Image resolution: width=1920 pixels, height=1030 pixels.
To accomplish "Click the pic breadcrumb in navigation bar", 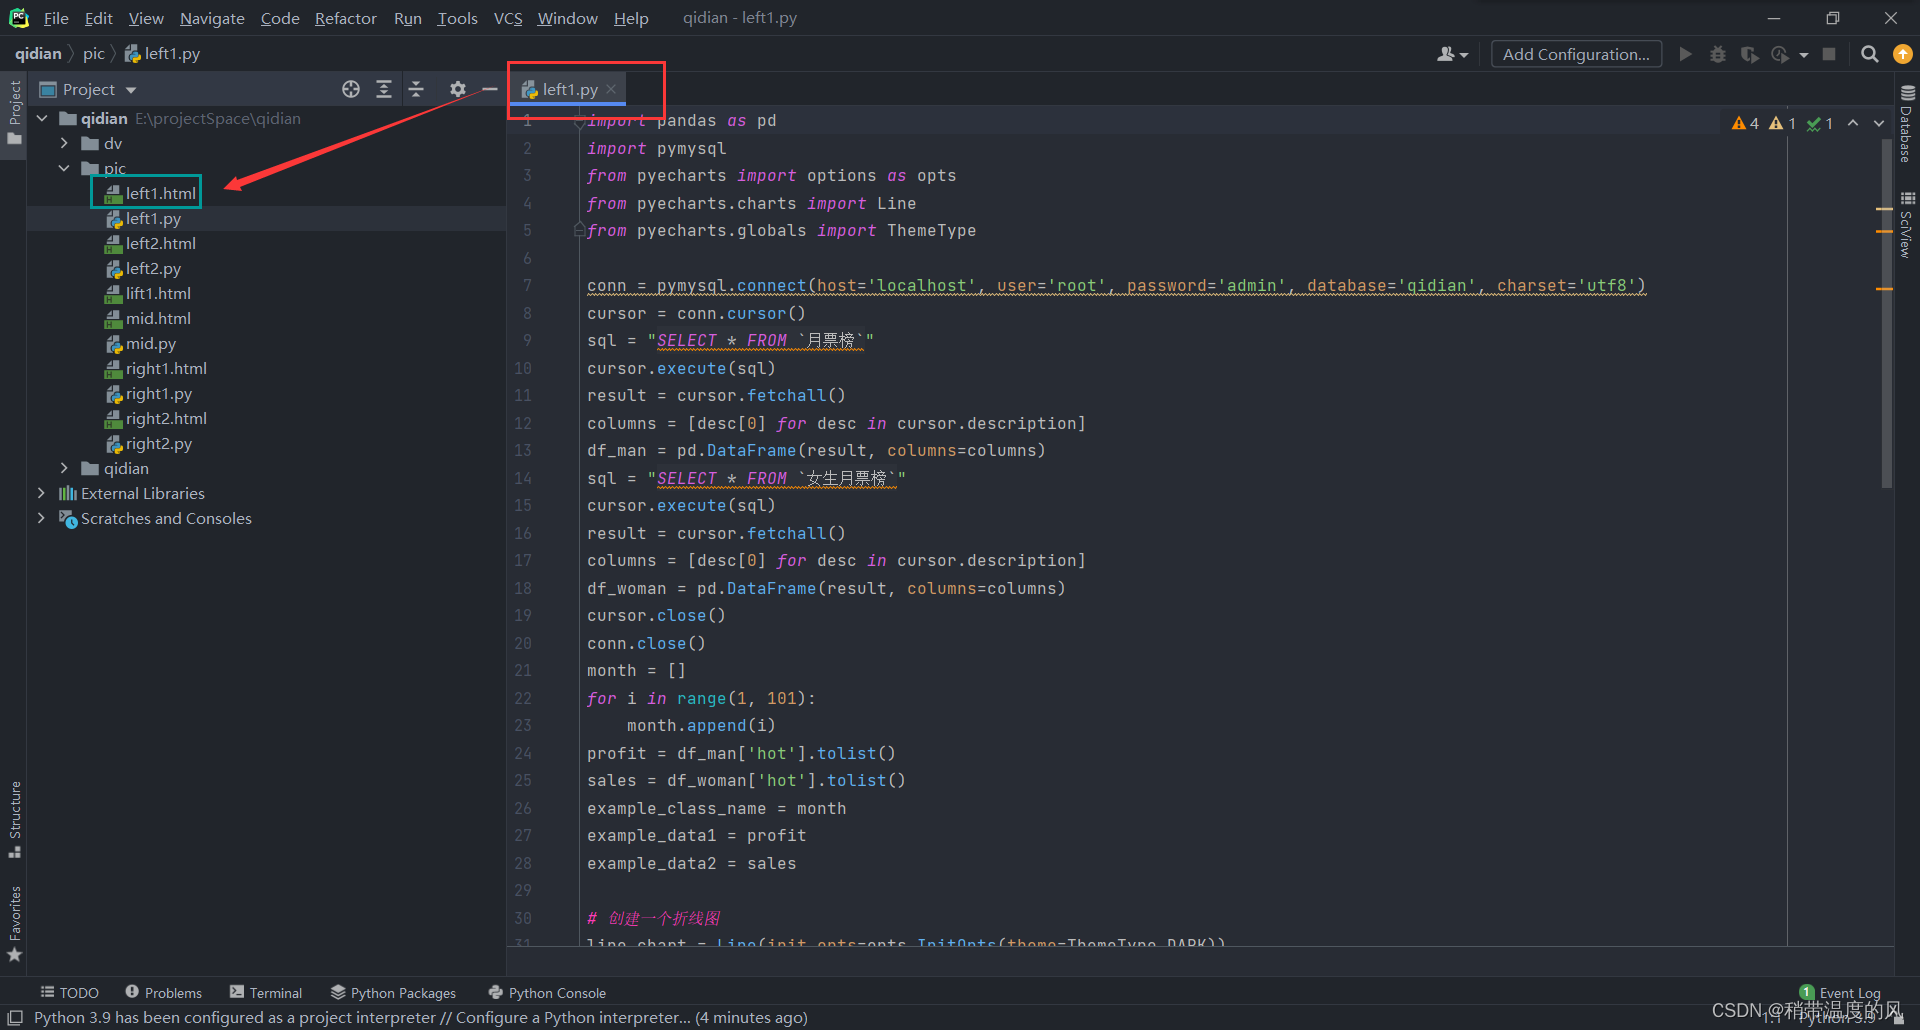I will click(x=93, y=54).
